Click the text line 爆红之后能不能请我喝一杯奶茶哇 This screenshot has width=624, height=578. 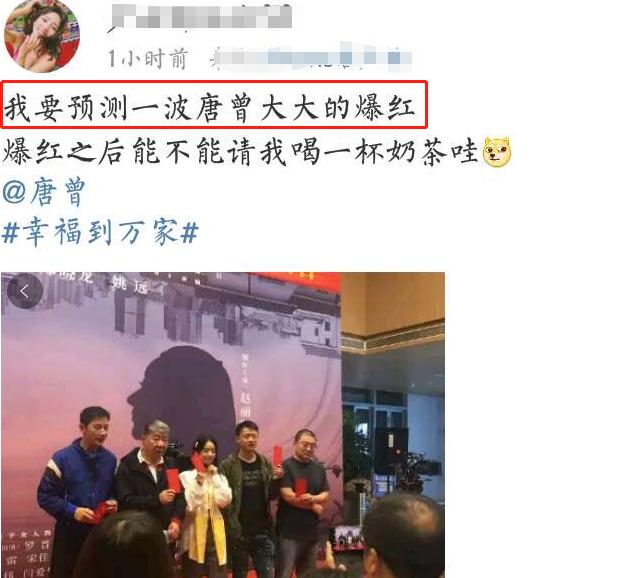point(240,152)
